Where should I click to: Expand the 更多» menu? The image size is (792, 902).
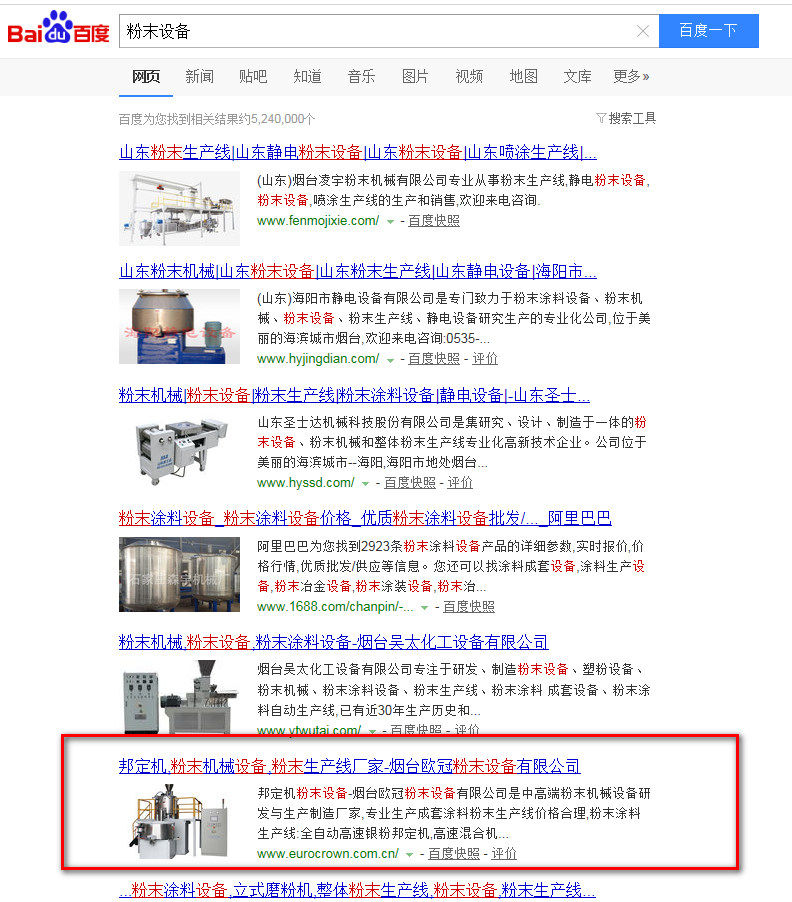tap(631, 77)
